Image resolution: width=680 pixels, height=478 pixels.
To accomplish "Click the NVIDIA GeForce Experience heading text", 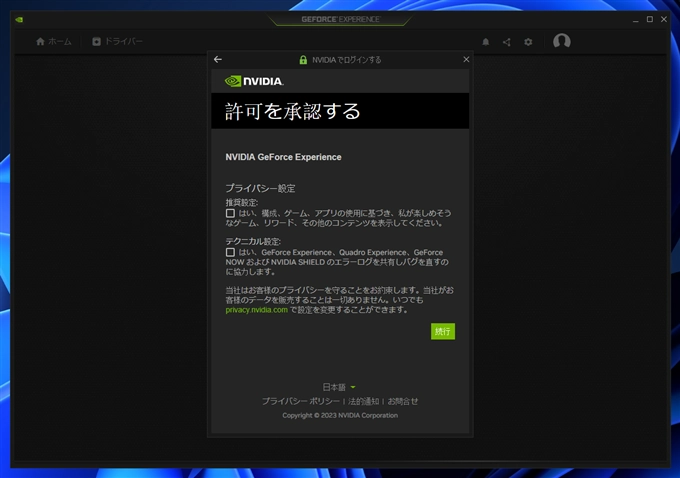I will 283,157.
